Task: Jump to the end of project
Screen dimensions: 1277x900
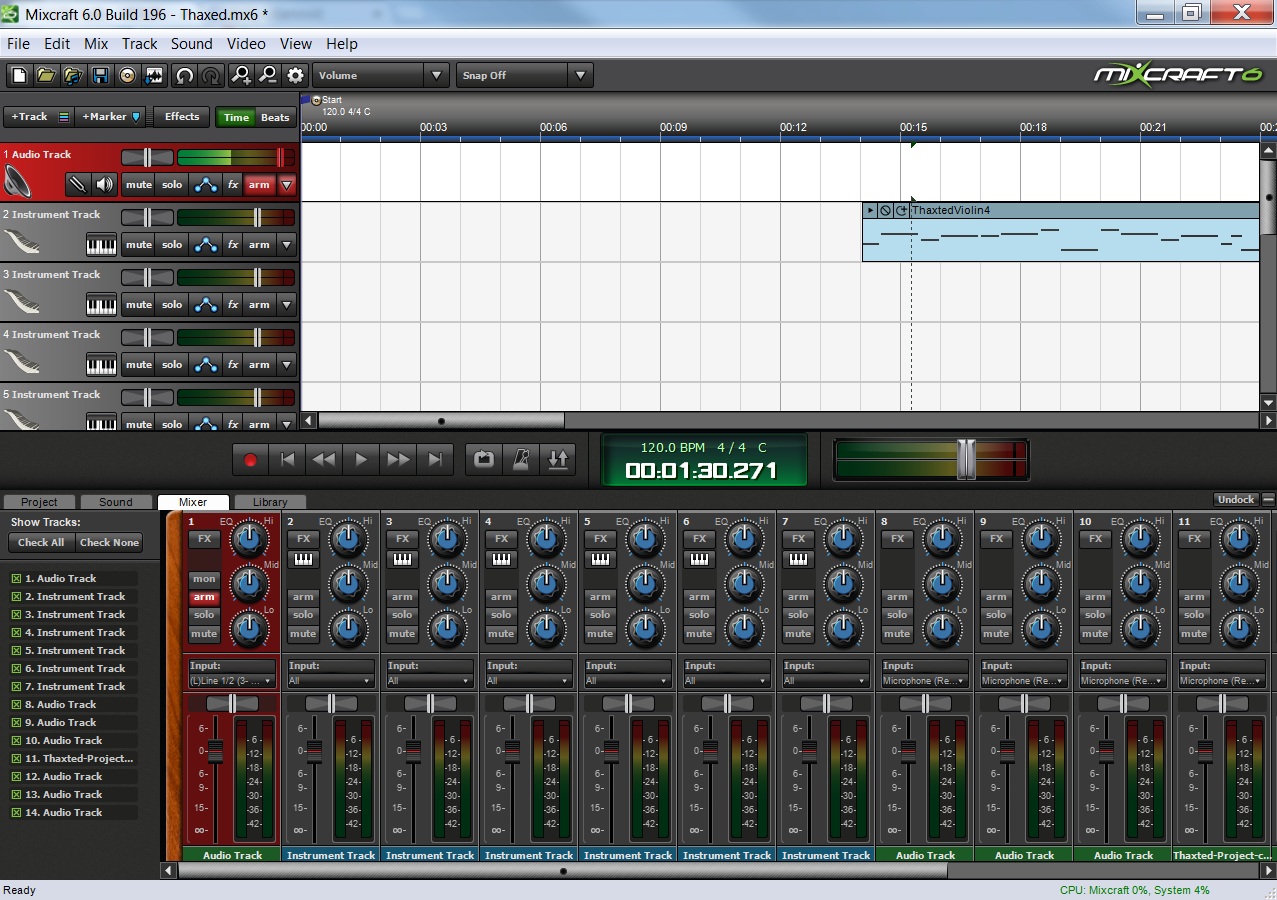Action: coord(435,460)
